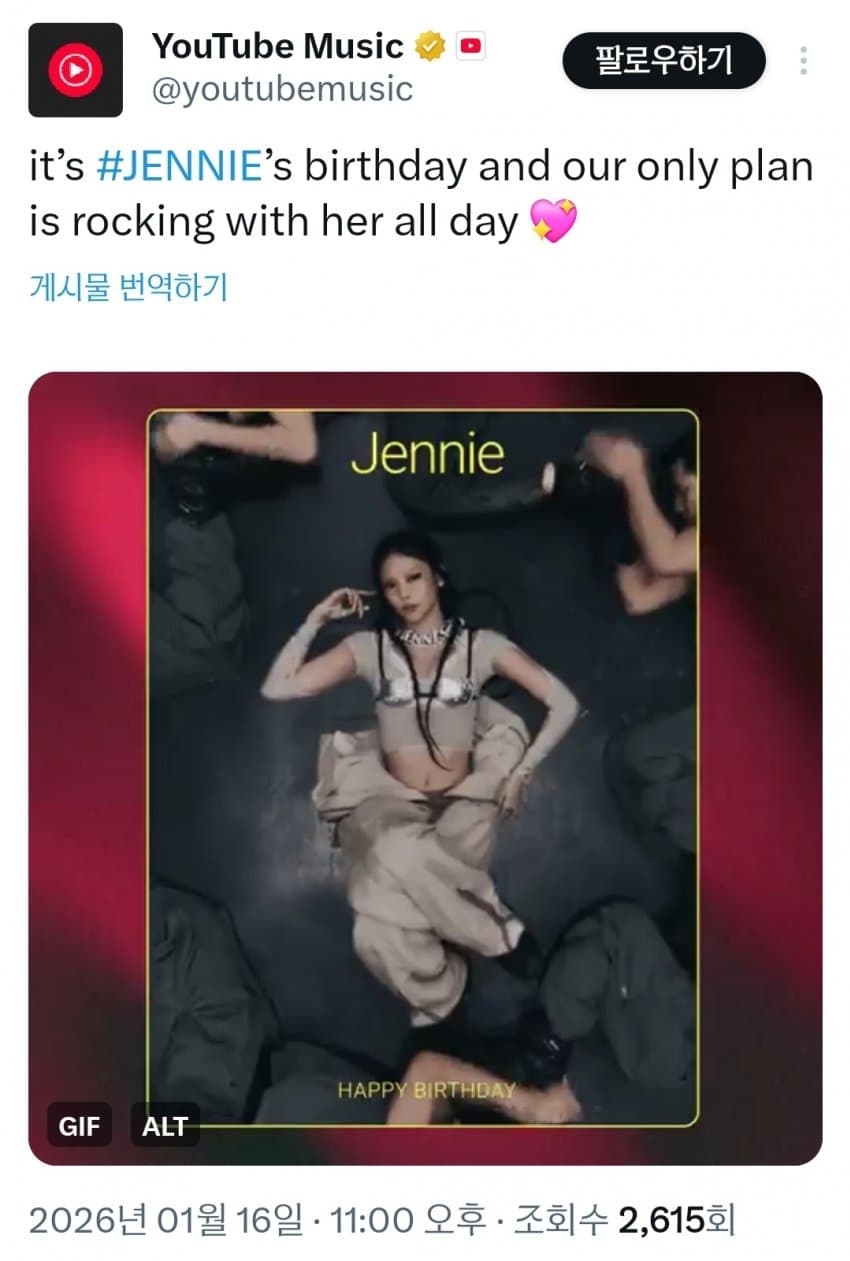Toggle follow state via 팔로우하기 button
Screen dimensions: 850x1261
coord(664,60)
